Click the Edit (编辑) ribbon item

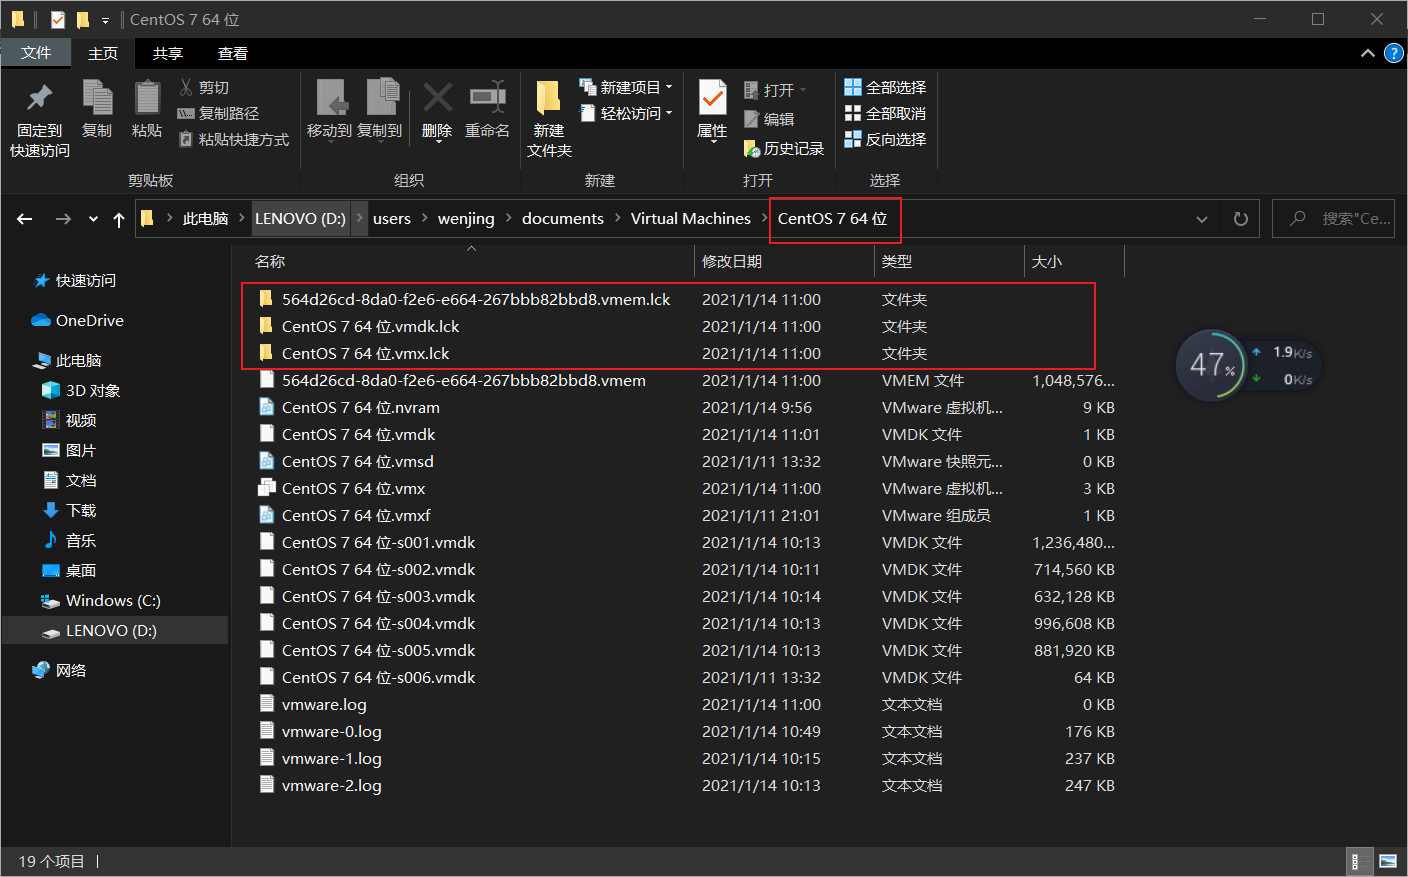click(x=769, y=119)
